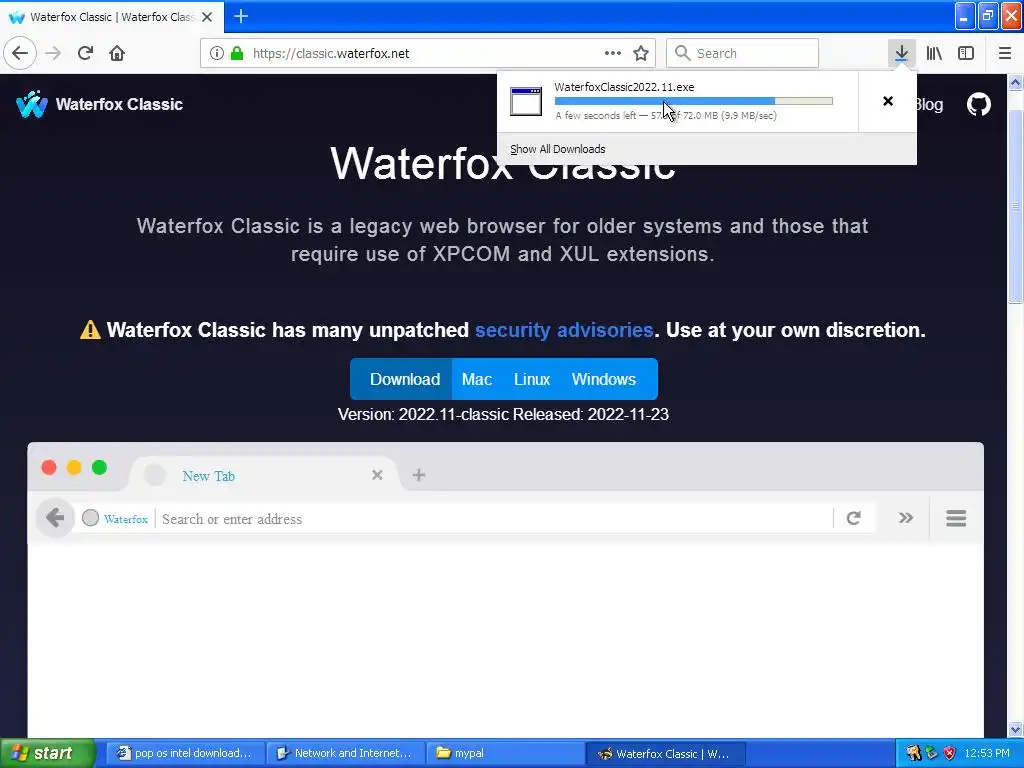The height and width of the screenshot is (768, 1024).
Task: Toggle the downloads arrow toolbar button
Action: (901, 53)
